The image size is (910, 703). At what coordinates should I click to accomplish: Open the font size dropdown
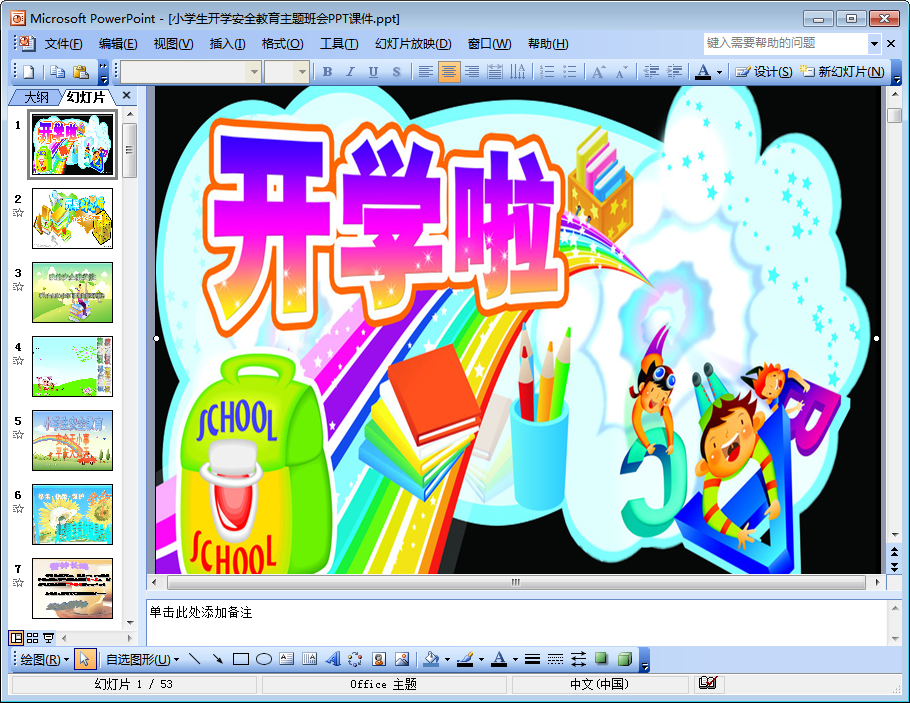click(x=302, y=72)
